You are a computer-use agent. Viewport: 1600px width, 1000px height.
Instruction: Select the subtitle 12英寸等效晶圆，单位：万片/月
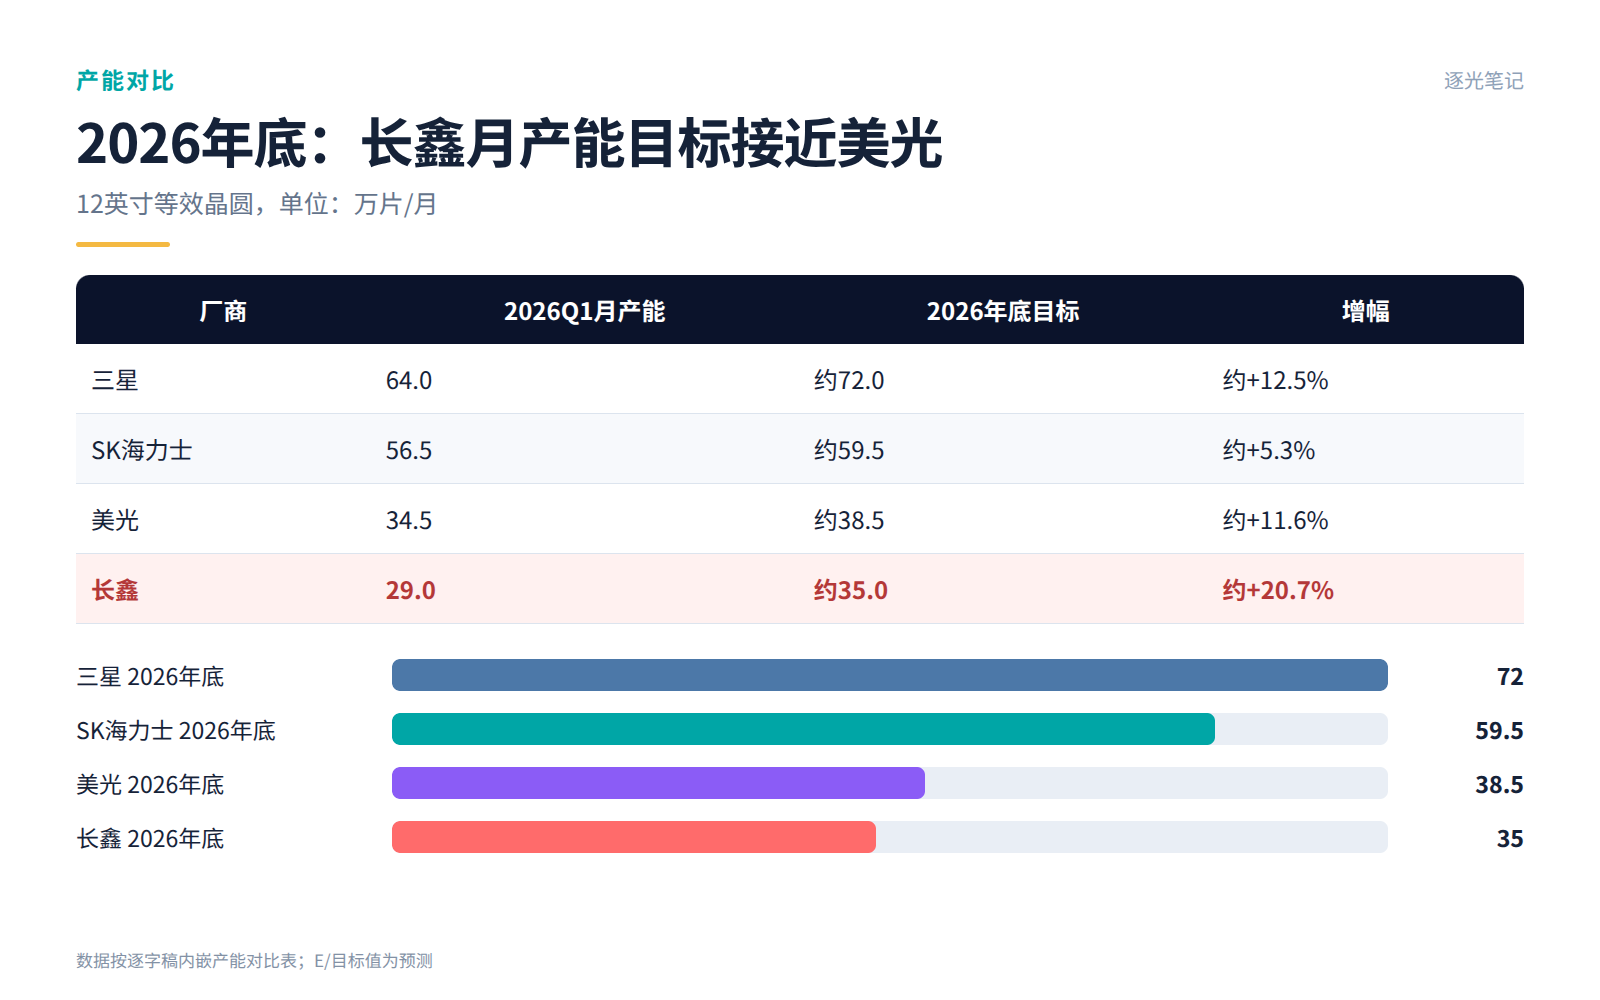coord(257,204)
